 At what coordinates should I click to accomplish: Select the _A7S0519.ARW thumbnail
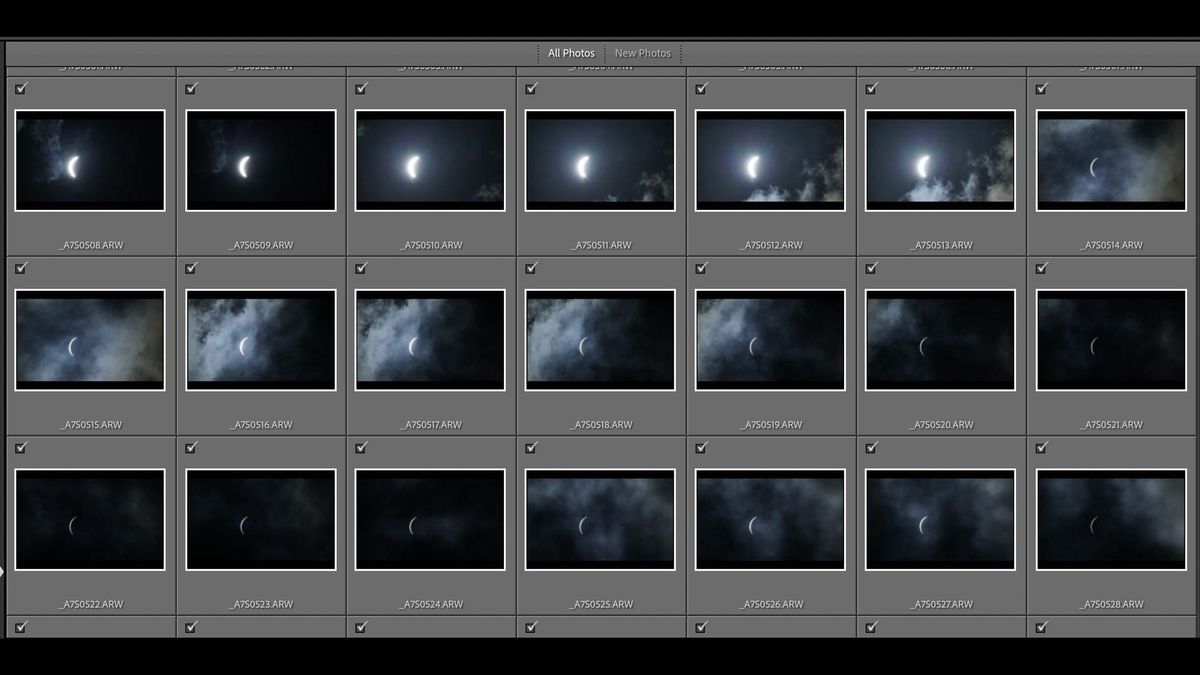tap(769, 340)
